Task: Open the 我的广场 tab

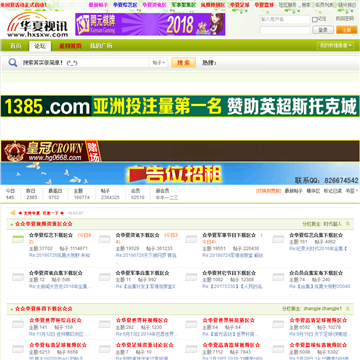Action: click(101, 46)
